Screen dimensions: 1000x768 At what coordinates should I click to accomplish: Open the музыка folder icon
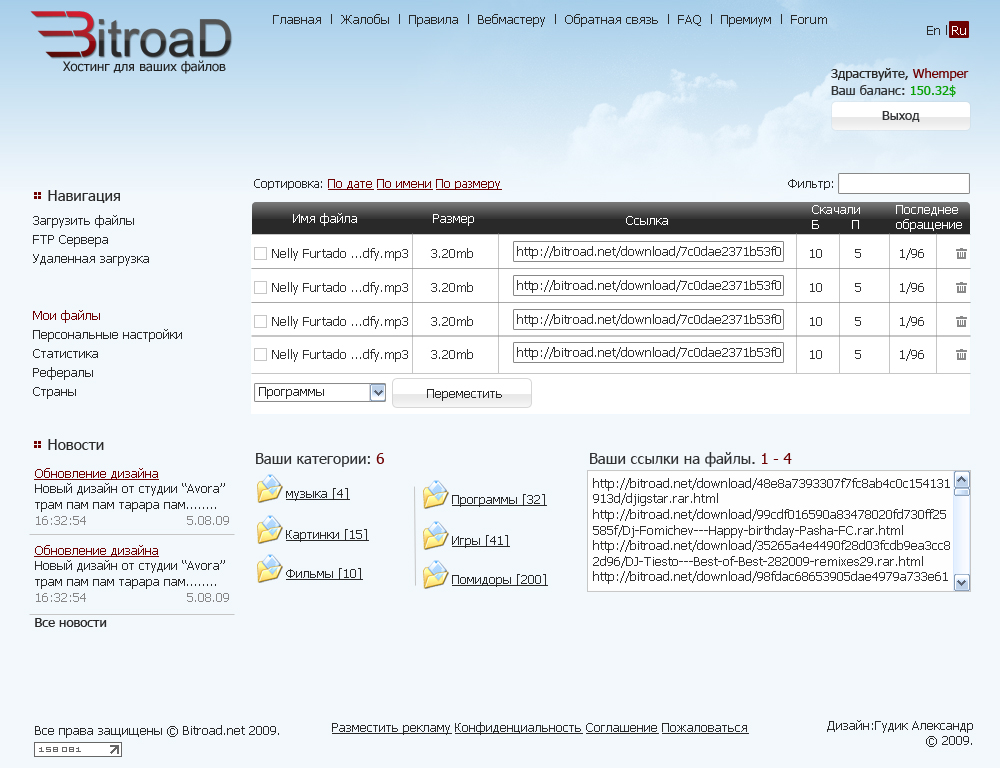pyautogui.click(x=269, y=489)
